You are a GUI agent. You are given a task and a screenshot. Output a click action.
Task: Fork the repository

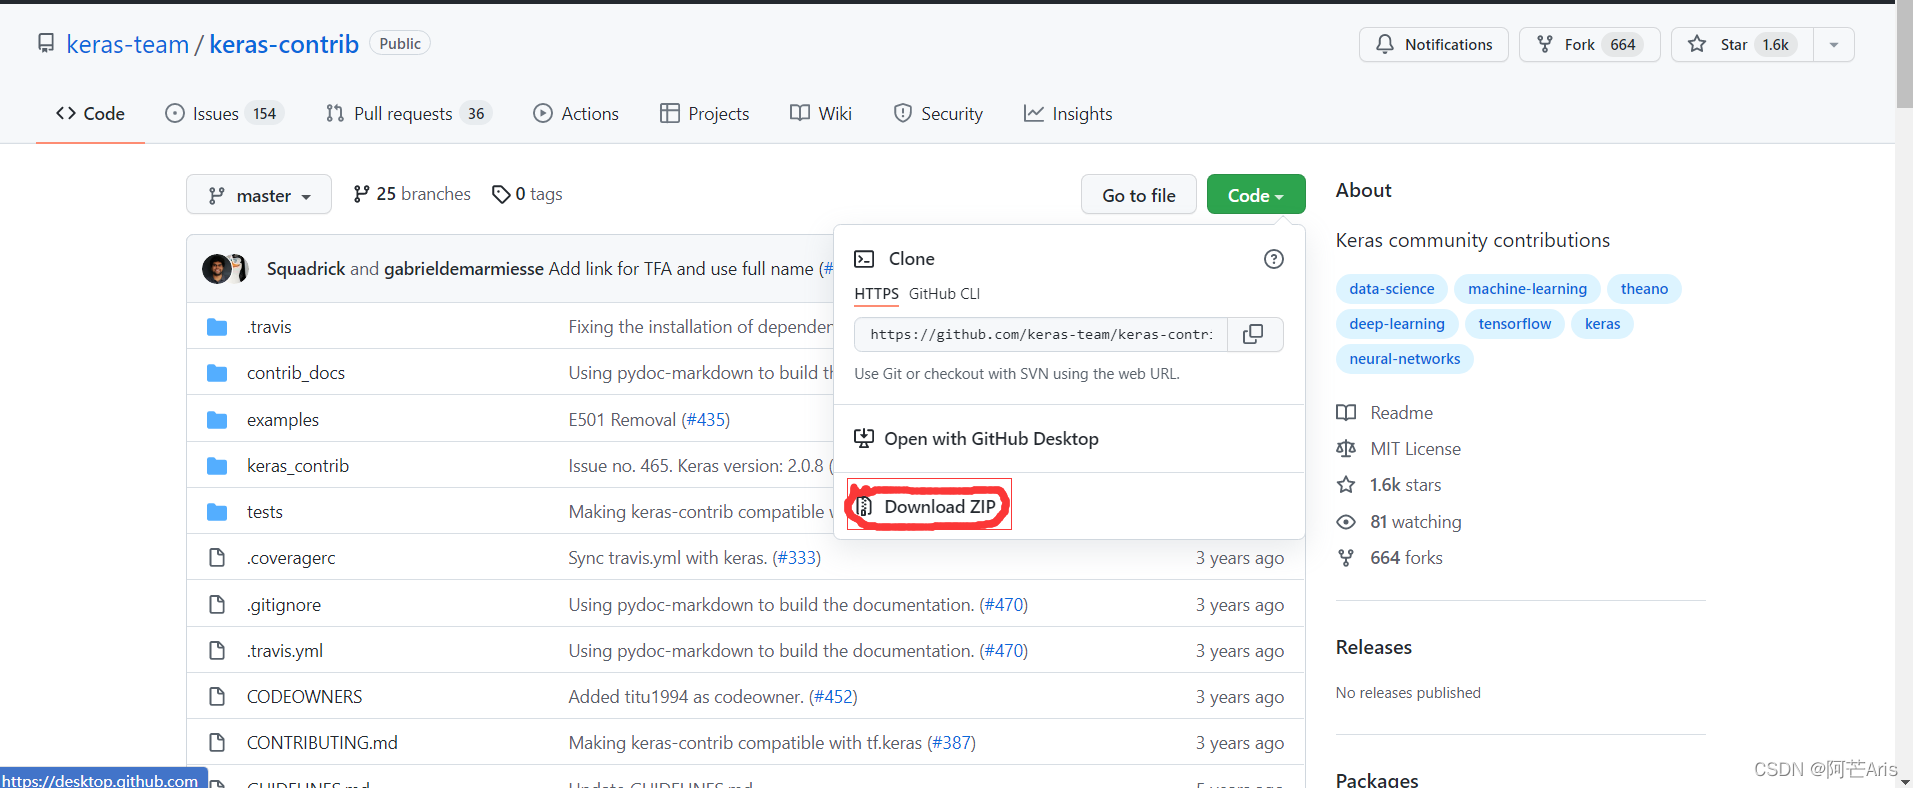pos(1589,44)
